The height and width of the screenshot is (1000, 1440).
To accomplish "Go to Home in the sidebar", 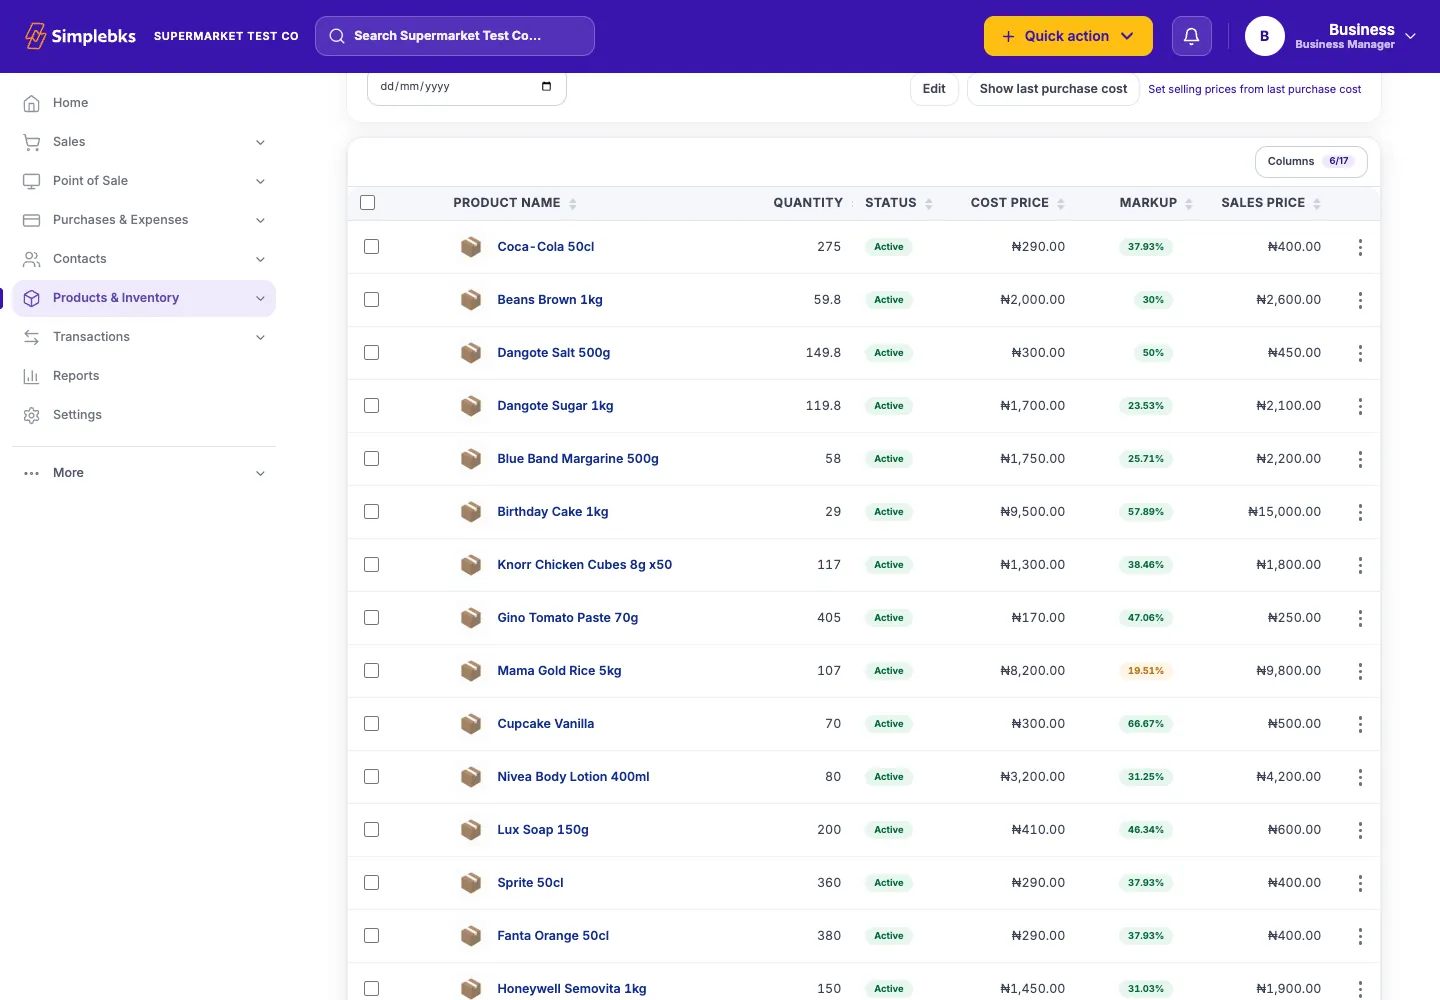I will tap(144, 103).
